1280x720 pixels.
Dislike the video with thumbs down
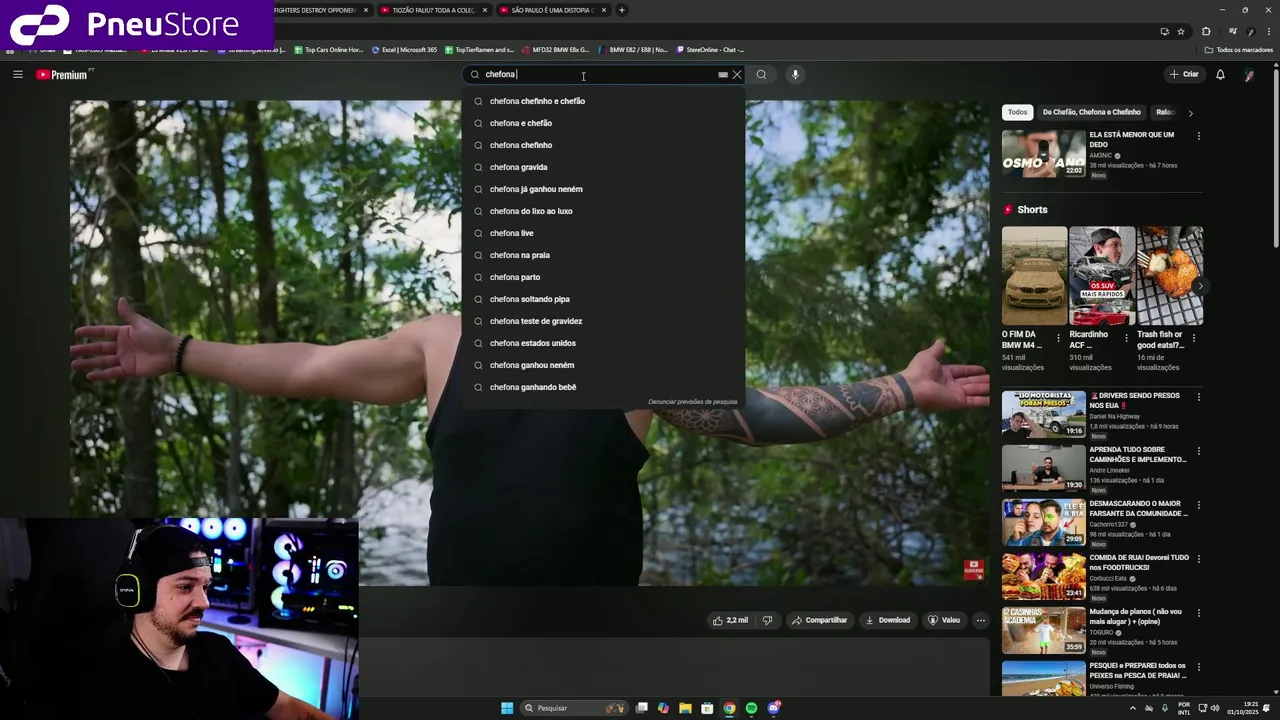[x=768, y=620]
